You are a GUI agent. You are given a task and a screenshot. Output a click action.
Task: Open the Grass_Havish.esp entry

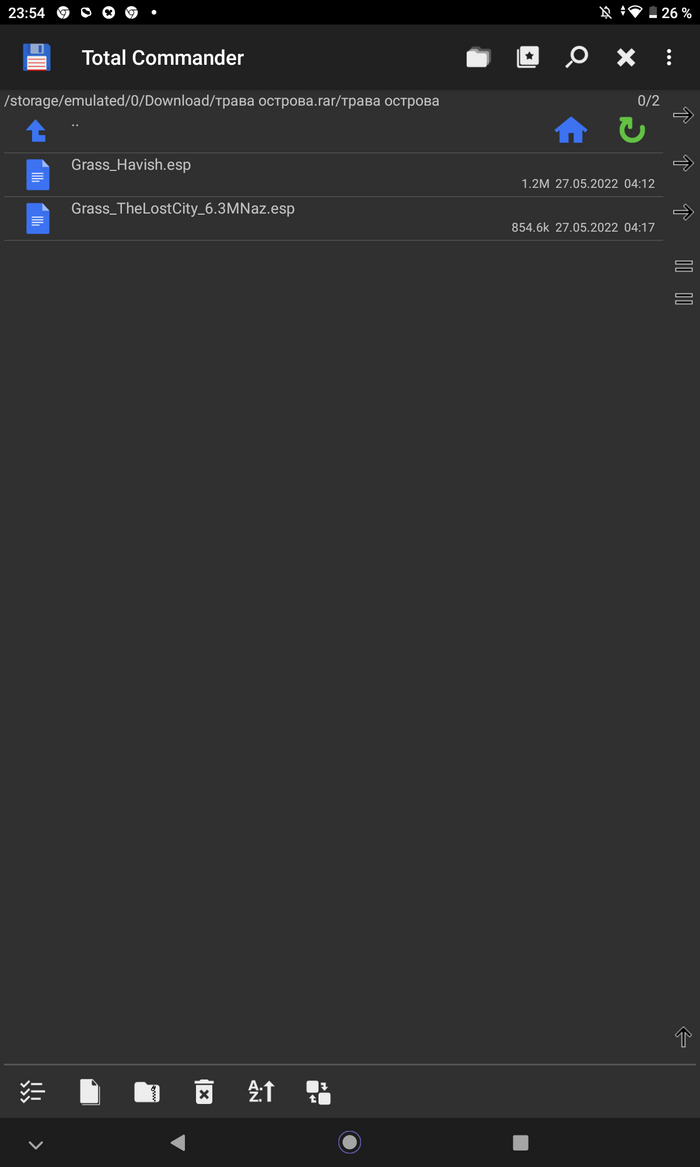tap(333, 175)
